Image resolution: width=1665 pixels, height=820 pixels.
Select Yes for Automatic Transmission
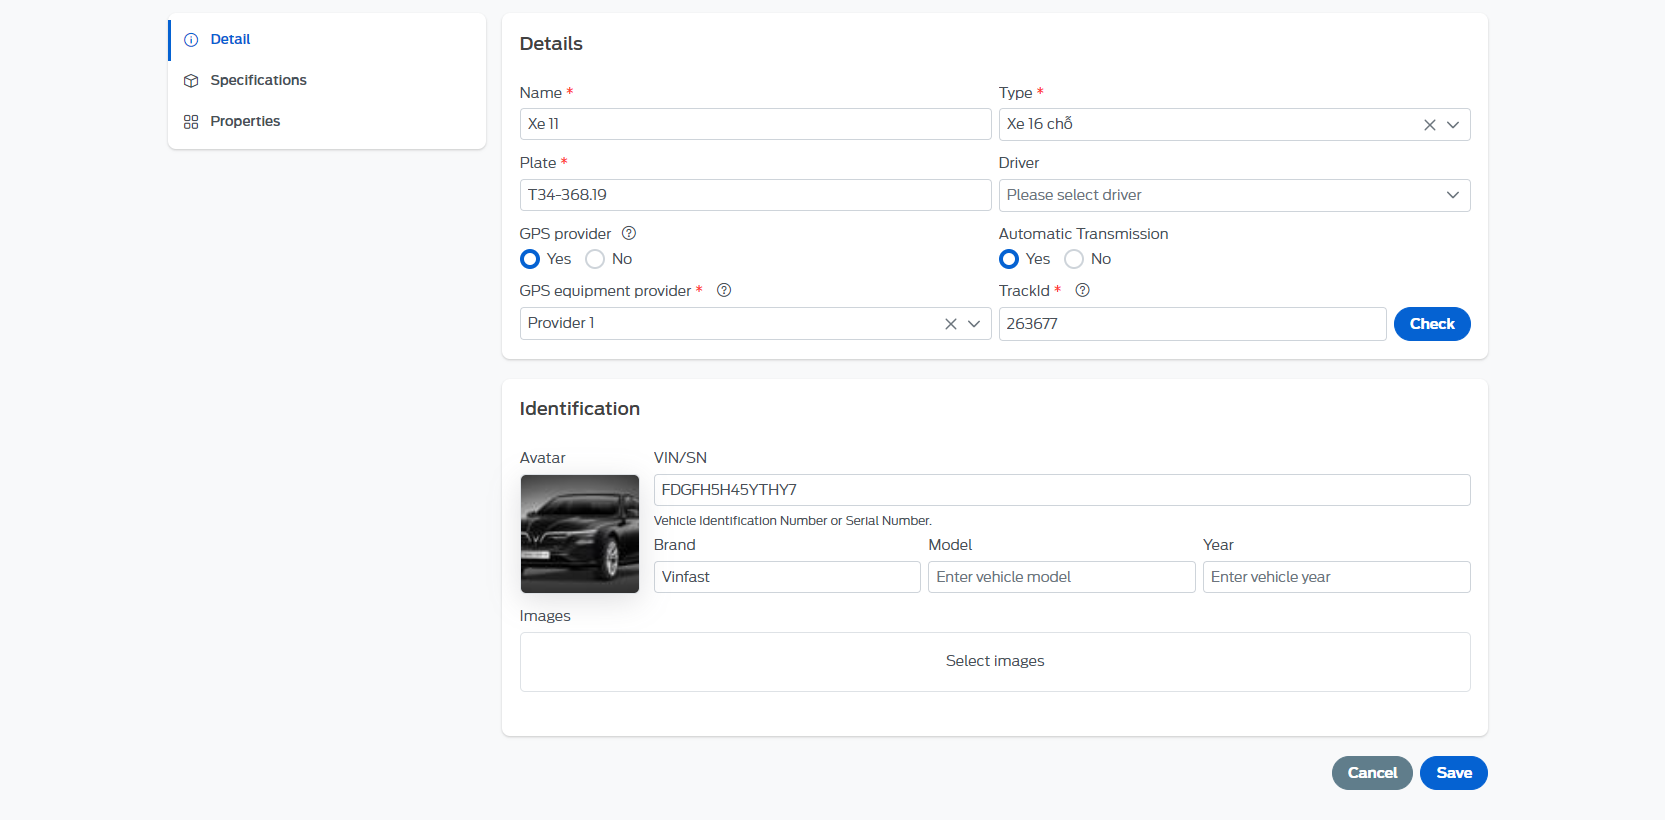pos(1009,259)
